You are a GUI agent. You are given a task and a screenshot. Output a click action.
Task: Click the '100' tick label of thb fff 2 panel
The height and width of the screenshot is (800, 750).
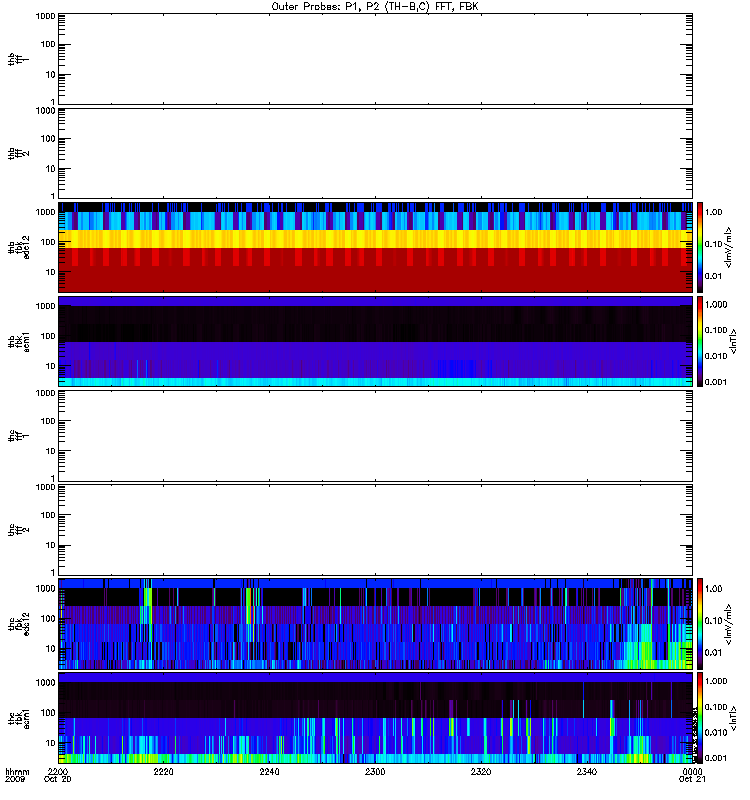(48, 139)
